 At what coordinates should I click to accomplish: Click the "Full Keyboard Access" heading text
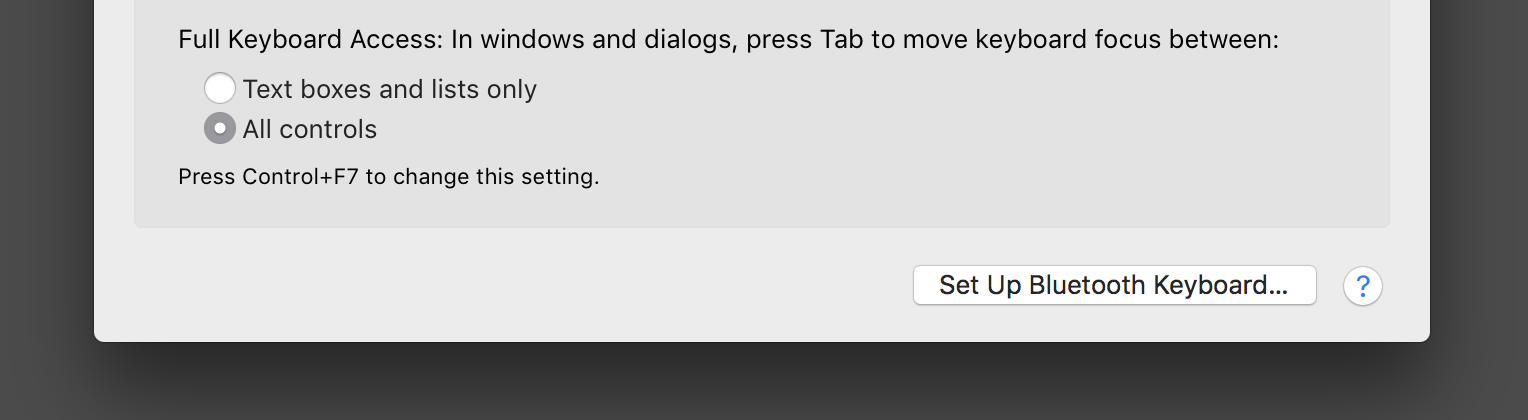310,40
